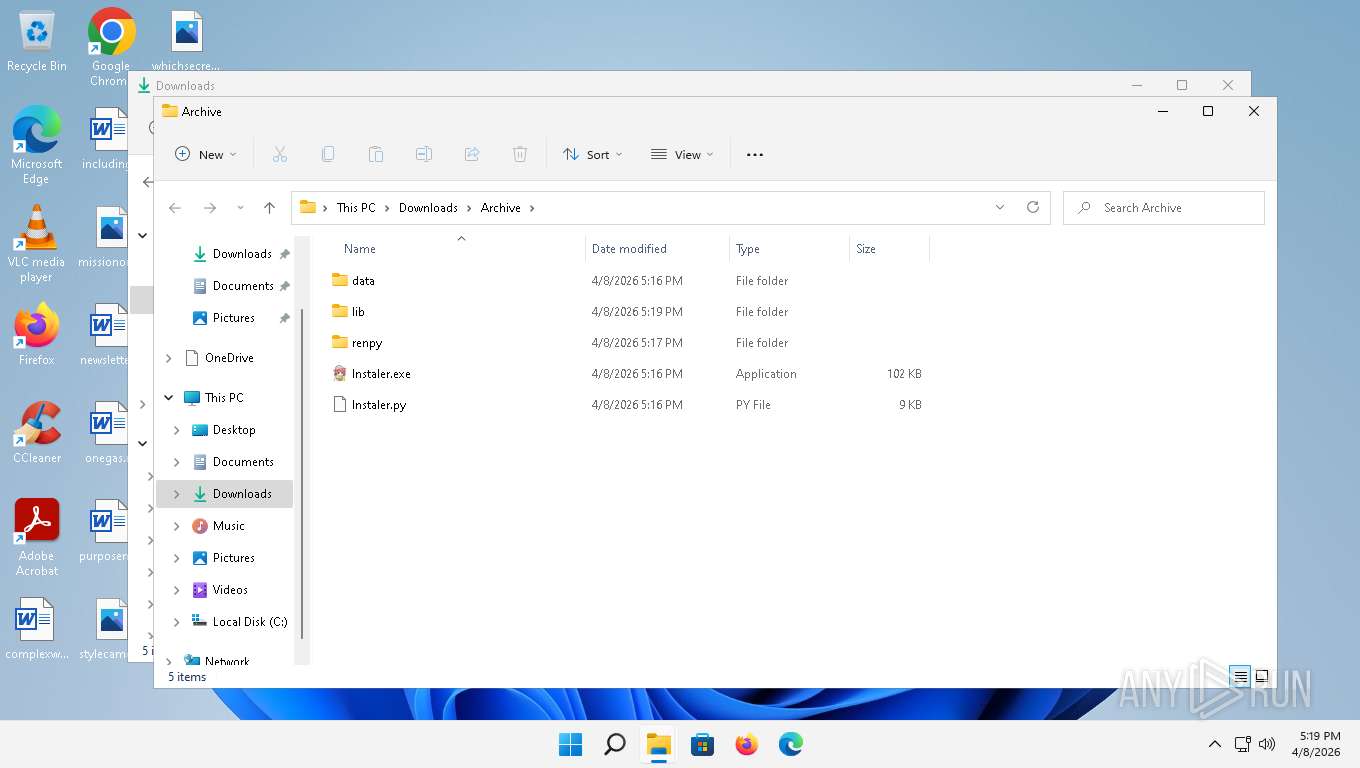Switch to large thumbnails view icon
1360x768 pixels.
[1262, 676]
